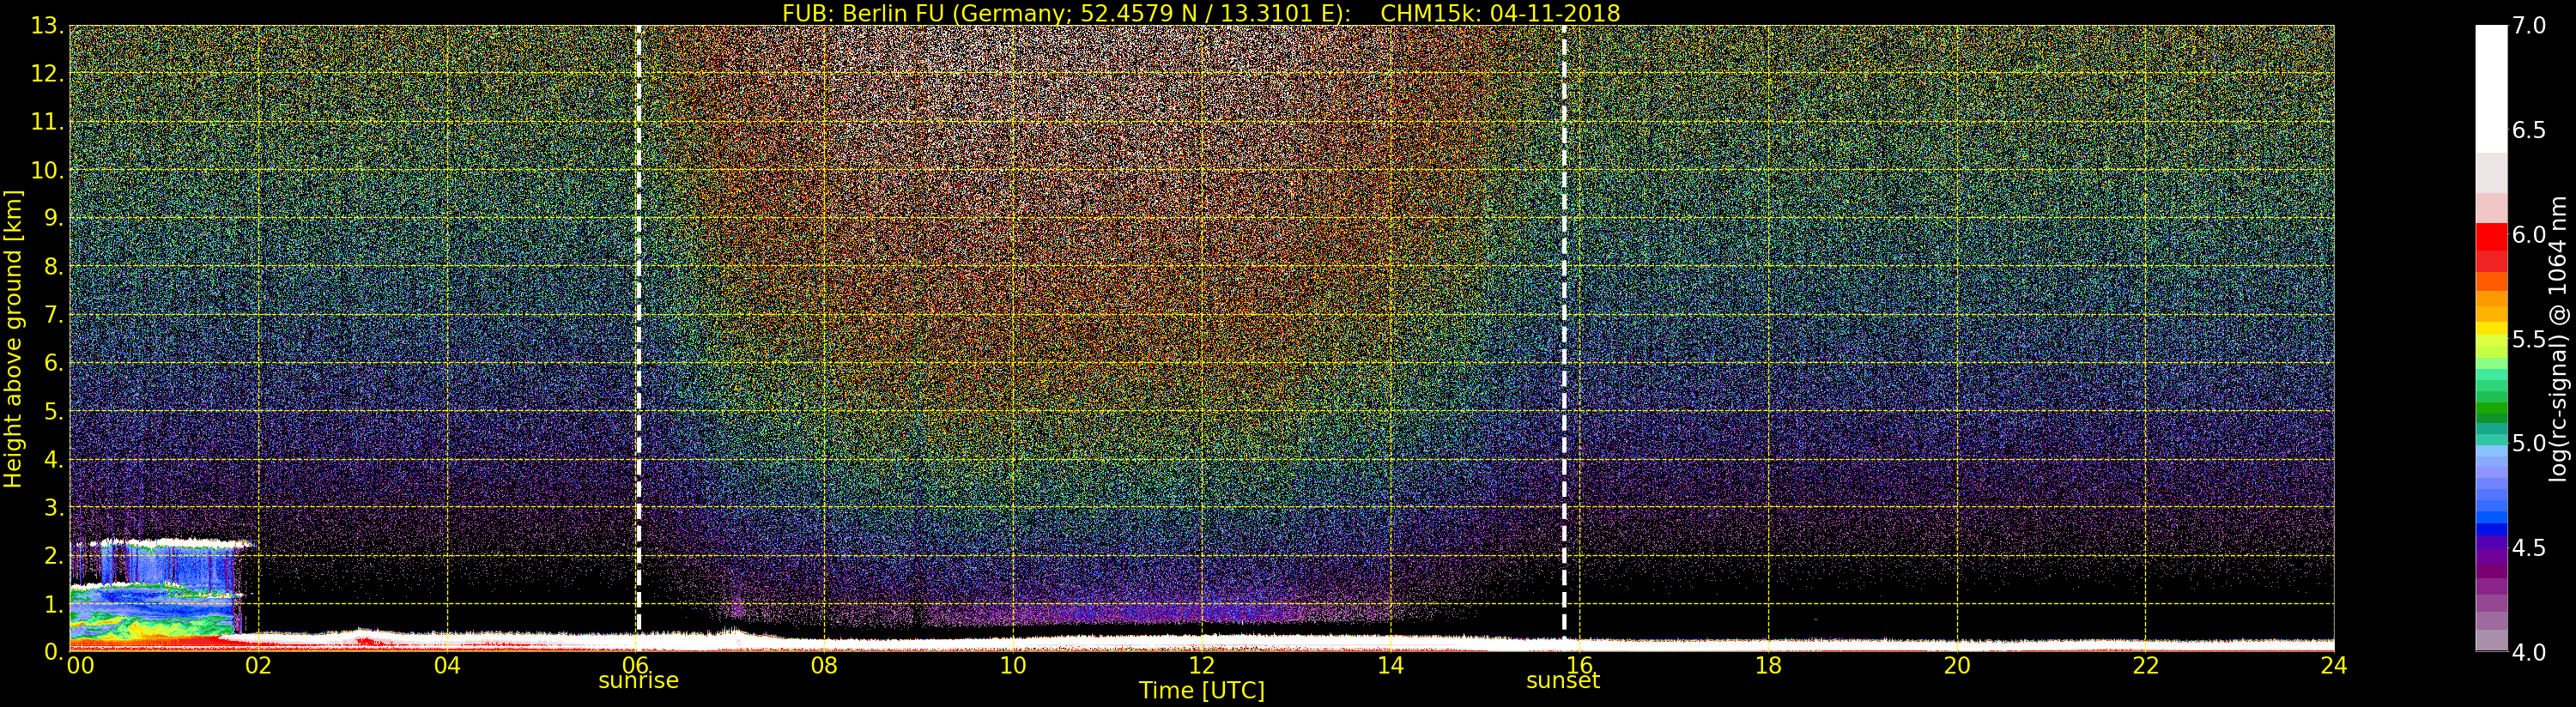Click the time axis tick '14'
The height and width of the screenshot is (707, 2576).
(x=1390, y=665)
